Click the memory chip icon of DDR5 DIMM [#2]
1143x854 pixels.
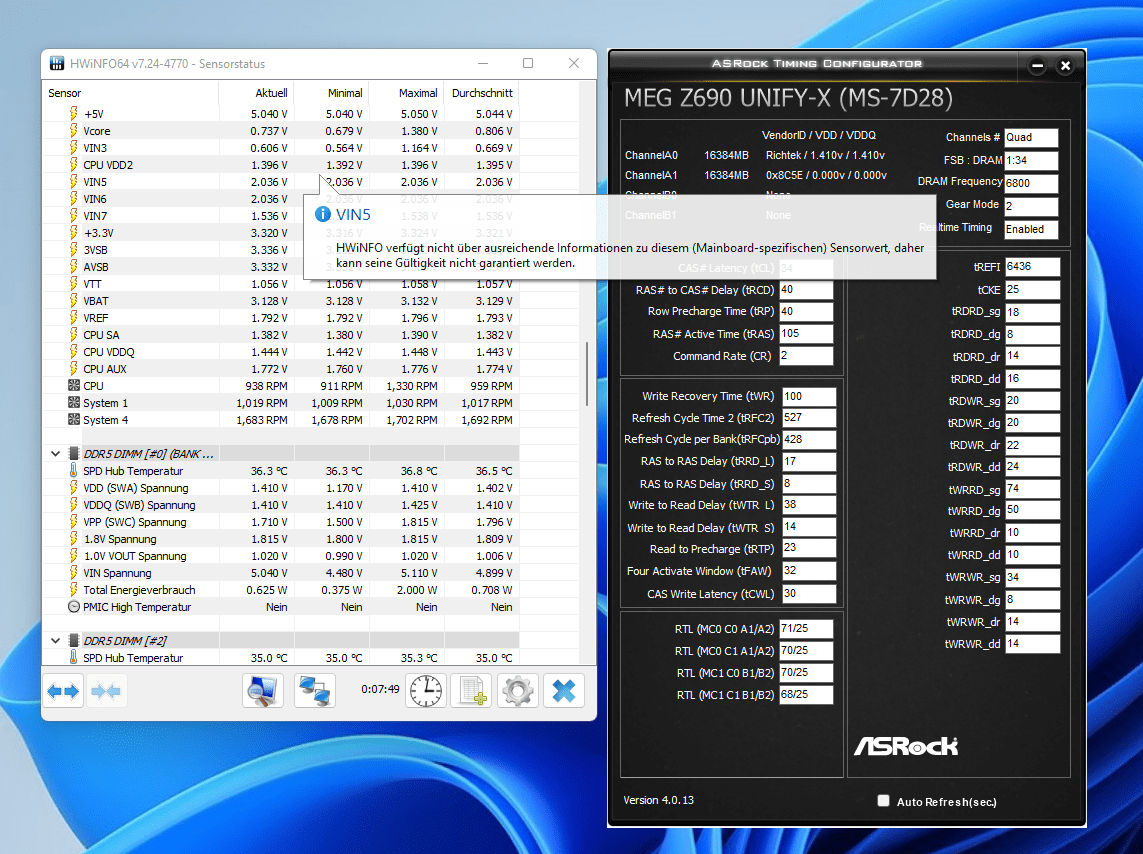(x=74, y=640)
